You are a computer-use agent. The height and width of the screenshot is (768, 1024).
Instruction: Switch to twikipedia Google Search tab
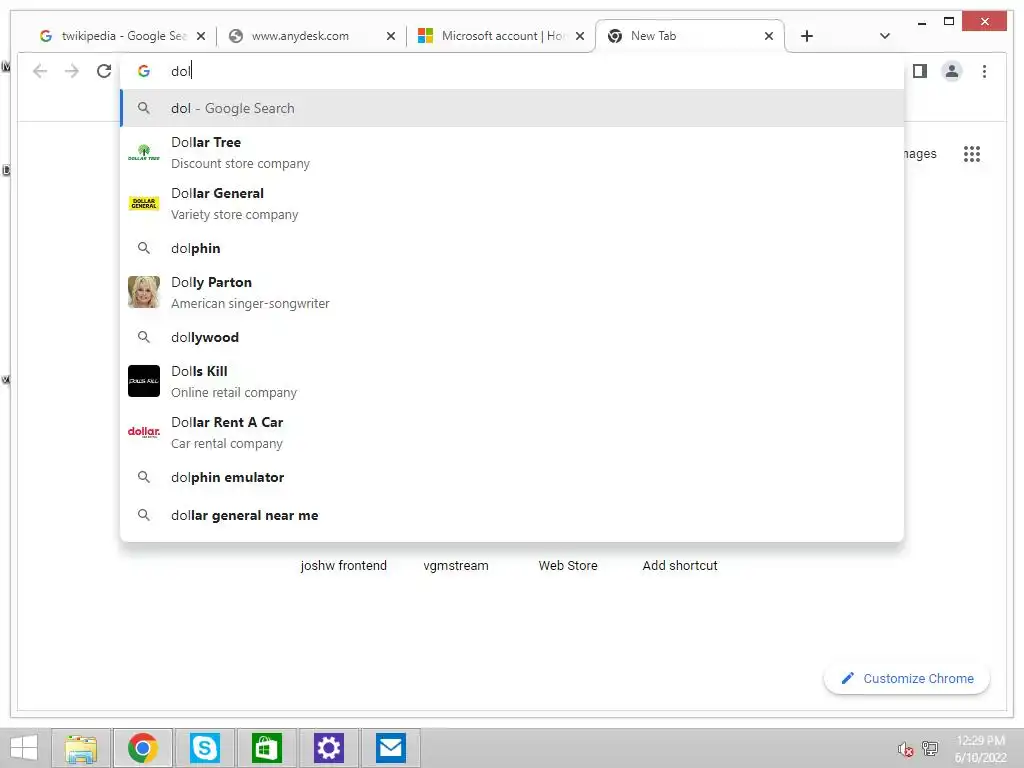pos(122,36)
